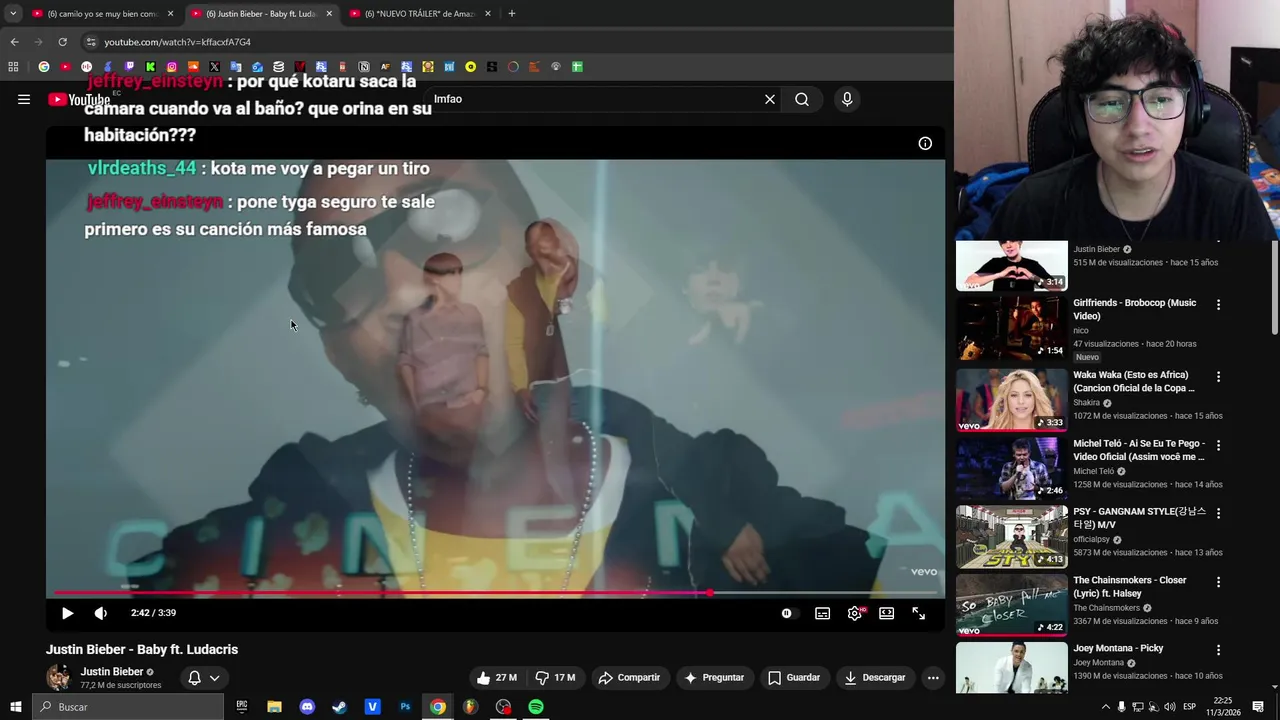Reload the current page
1280x720 pixels.
click(x=62, y=42)
